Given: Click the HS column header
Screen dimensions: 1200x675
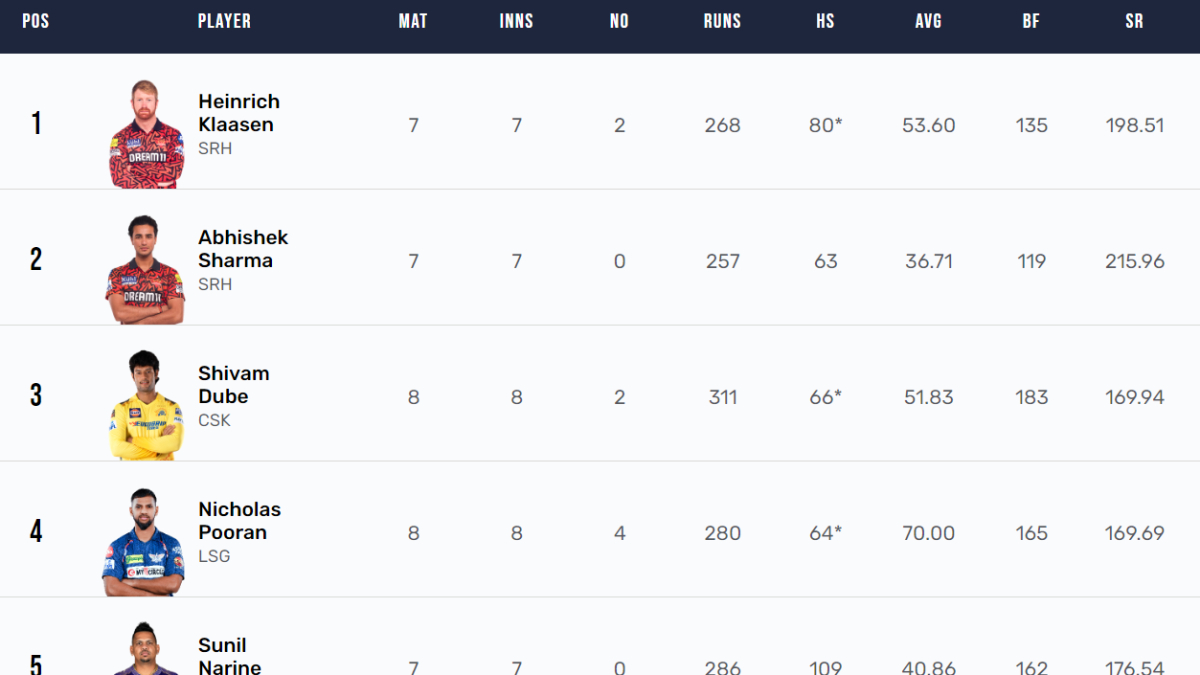Looking at the screenshot, I should 825,21.
